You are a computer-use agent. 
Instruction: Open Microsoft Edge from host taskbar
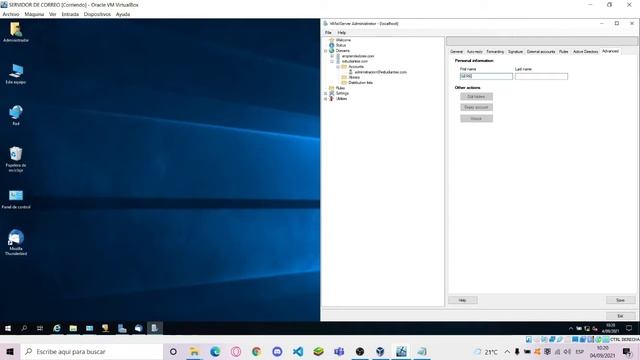215,351
